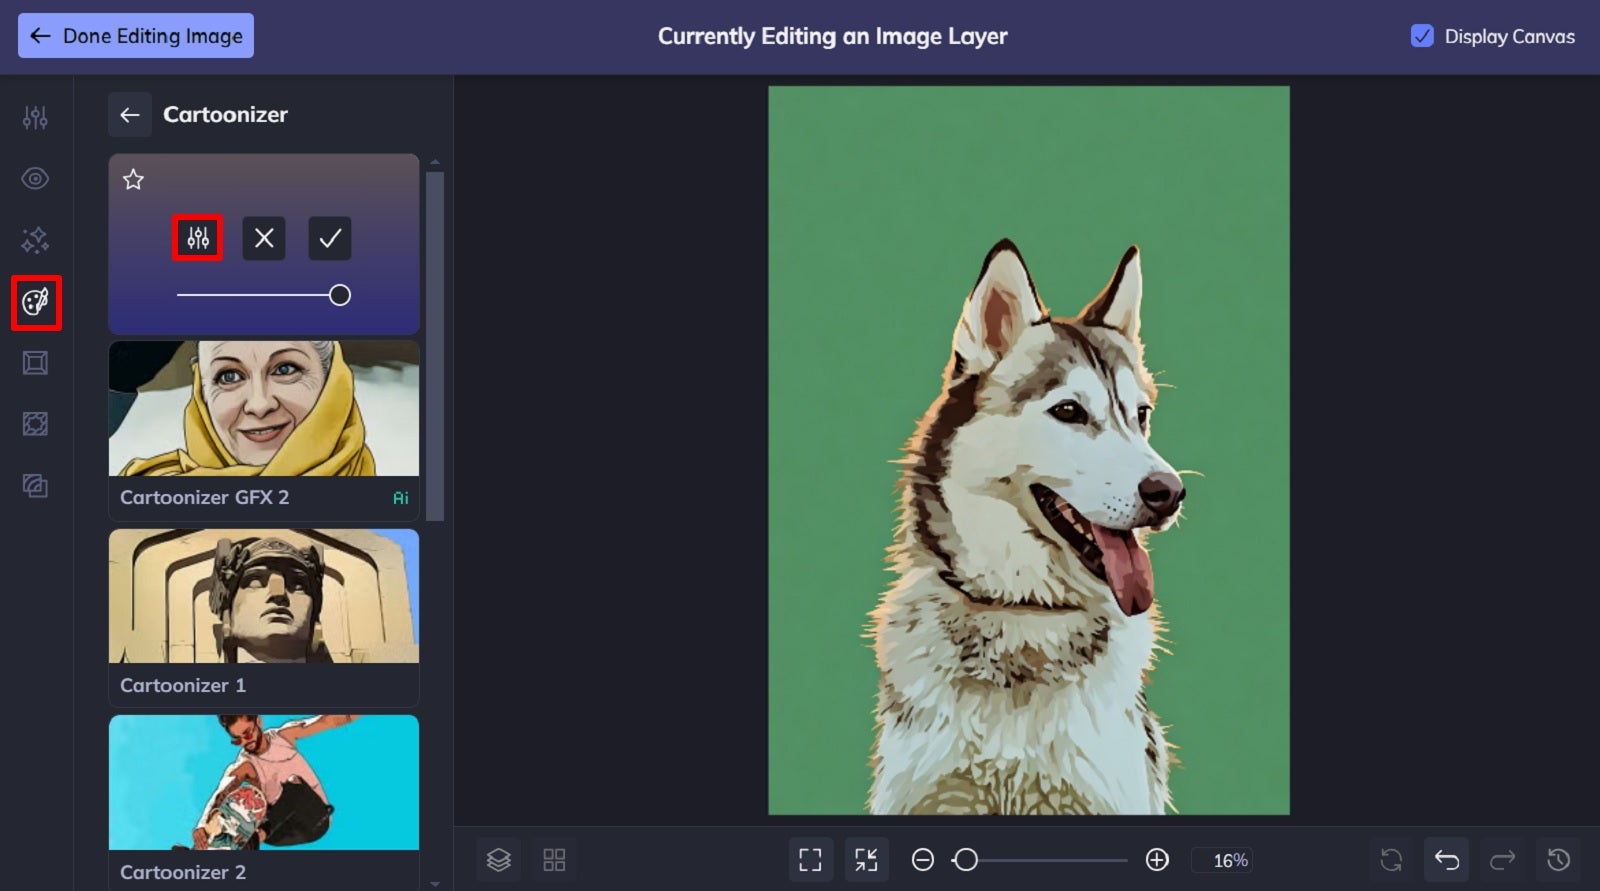This screenshot has height=891, width=1600.
Task: Apply the effect with the checkmark
Action: point(330,238)
